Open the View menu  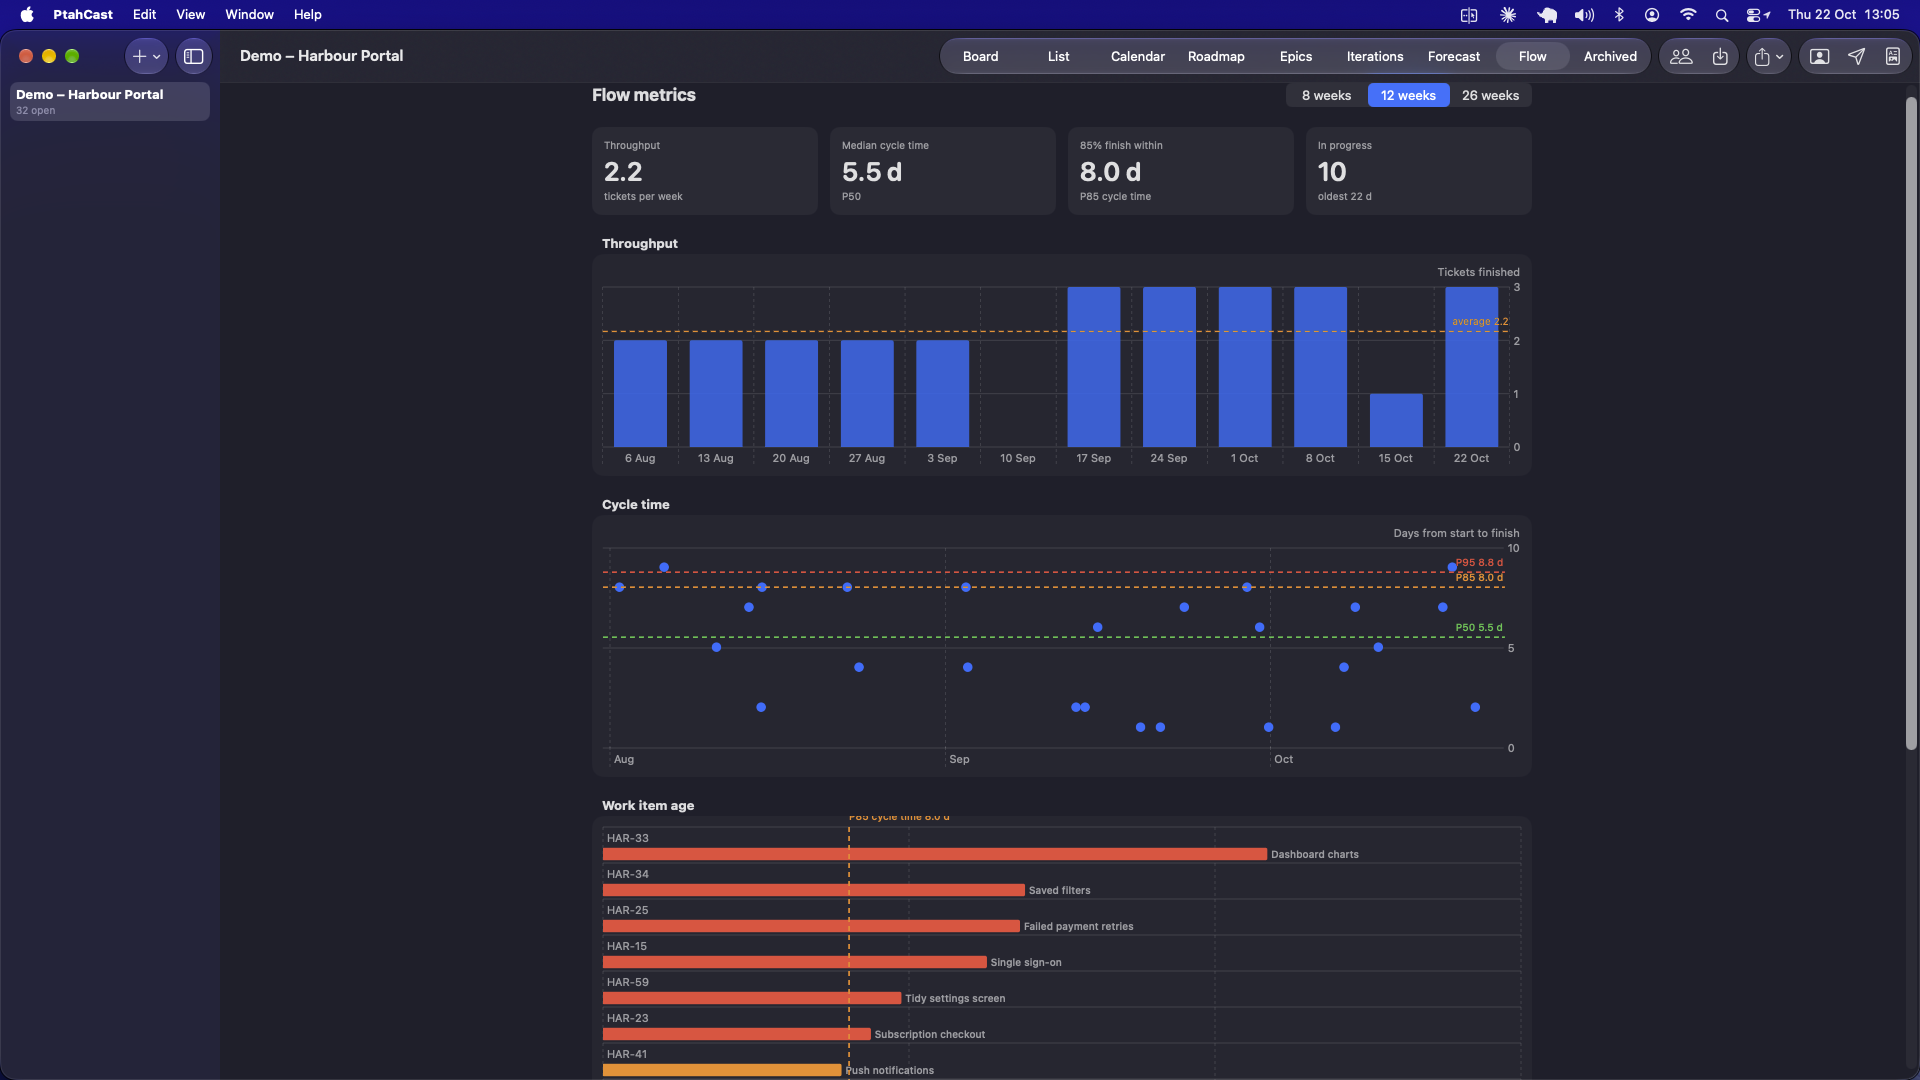[190, 15]
